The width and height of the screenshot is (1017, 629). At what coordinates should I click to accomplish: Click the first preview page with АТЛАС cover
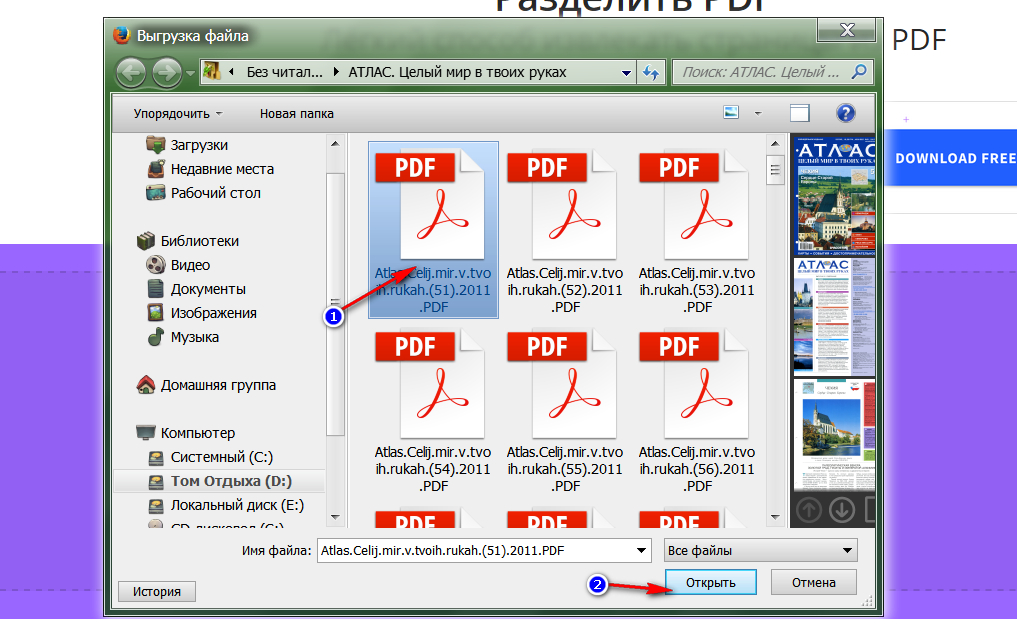(x=835, y=194)
